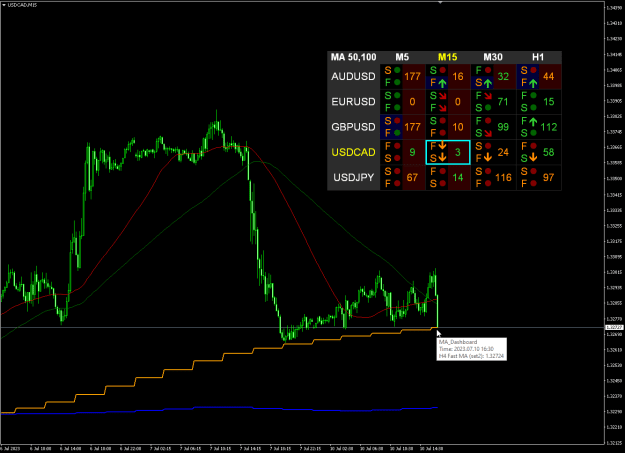Click red dot beside F in USDCAD H1
The image size is (625, 453).
tap(533, 146)
